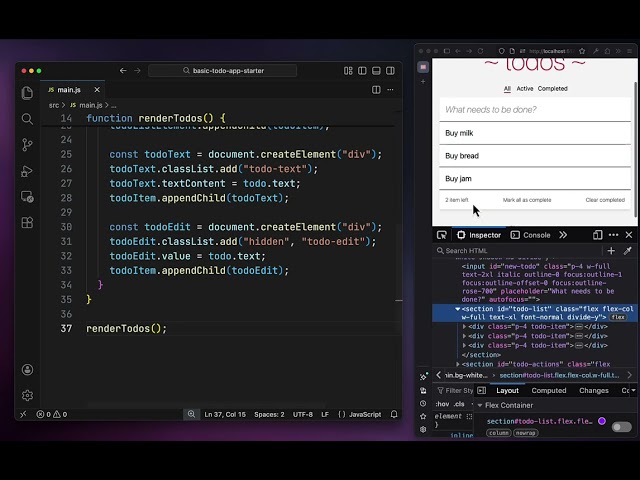Image resolution: width=640 pixels, height=480 pixels.
Task: Open editor More Actions menu
Action: pos(391,90)
